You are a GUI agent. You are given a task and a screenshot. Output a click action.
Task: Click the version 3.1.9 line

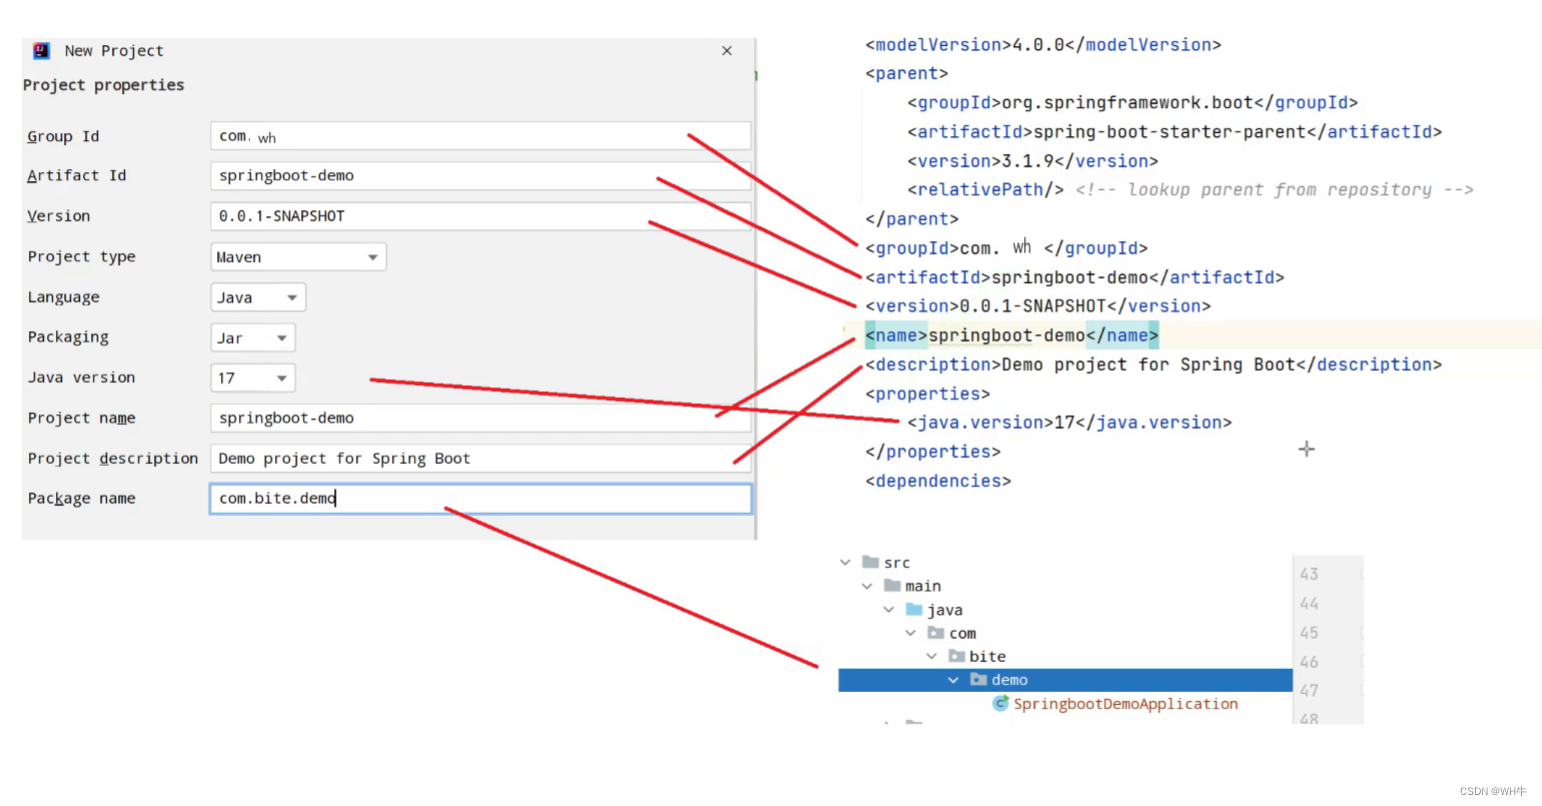coord(1032,161)
